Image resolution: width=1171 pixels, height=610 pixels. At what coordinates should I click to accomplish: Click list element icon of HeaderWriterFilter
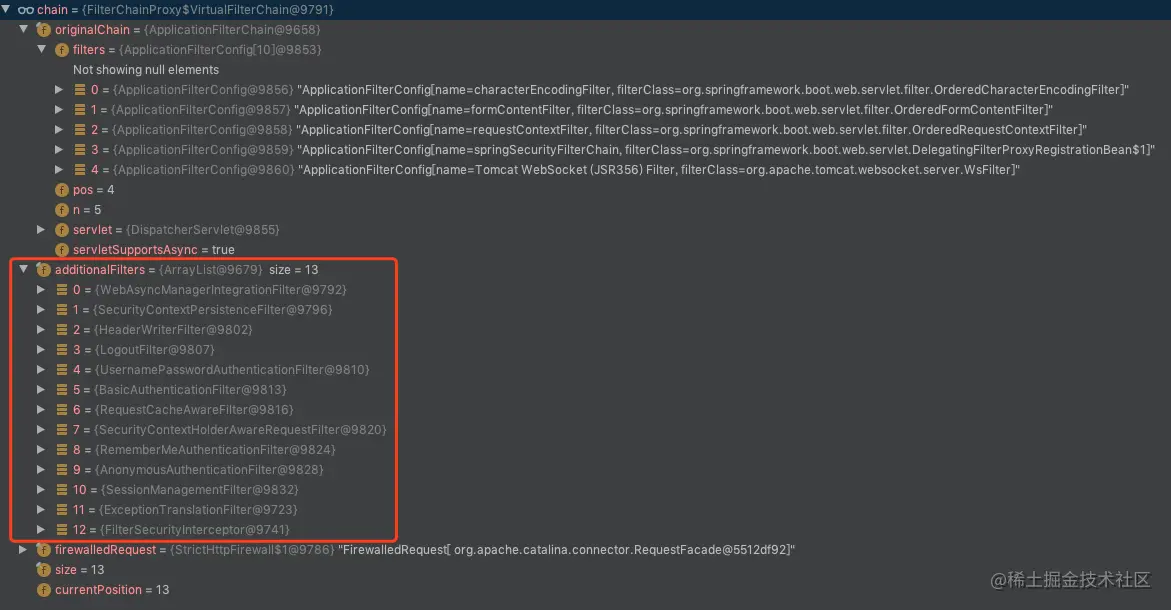pos(62,329)
